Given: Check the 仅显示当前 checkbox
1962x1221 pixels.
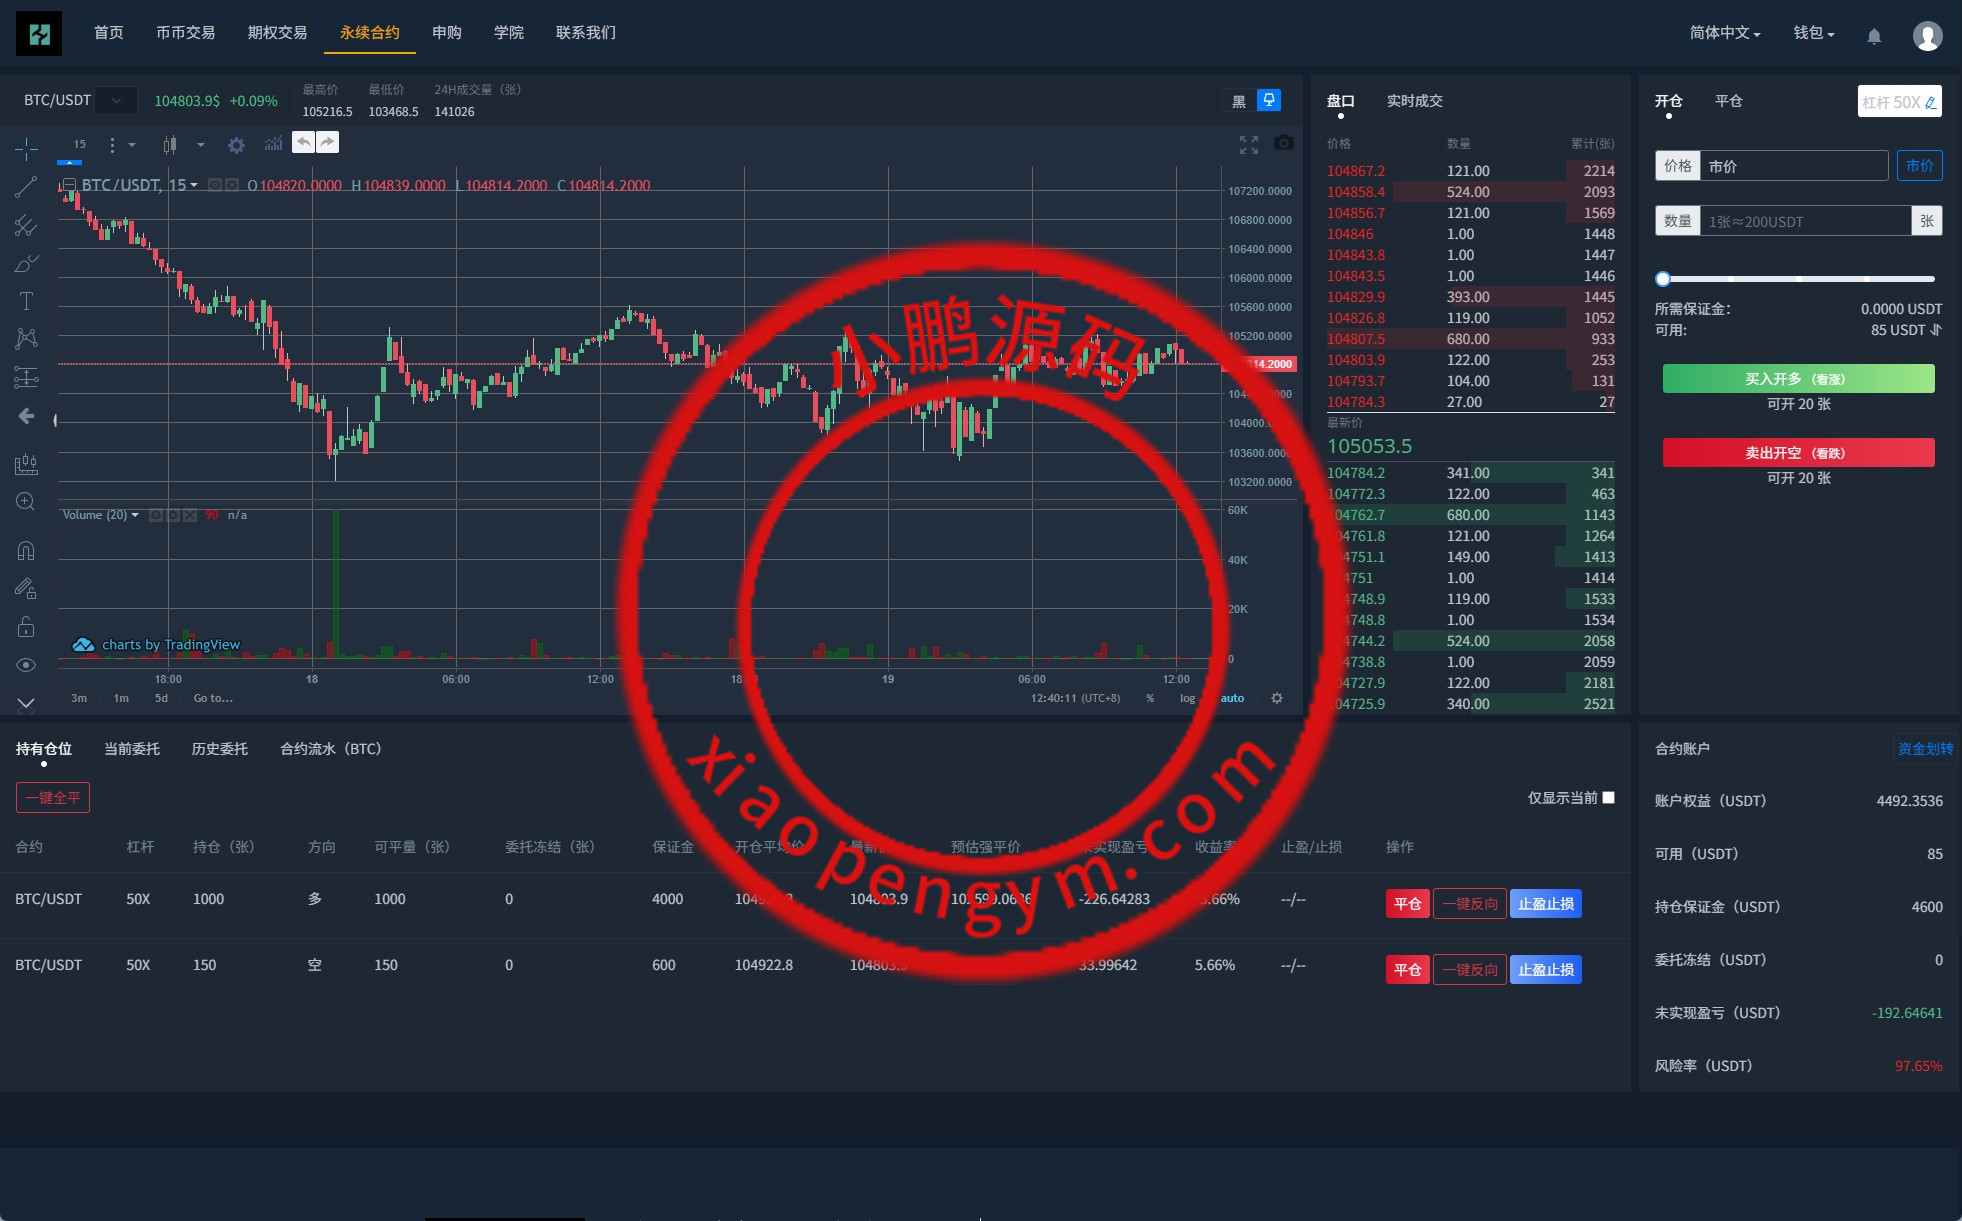Looking at the screenshot, I should click(1608, 797).
